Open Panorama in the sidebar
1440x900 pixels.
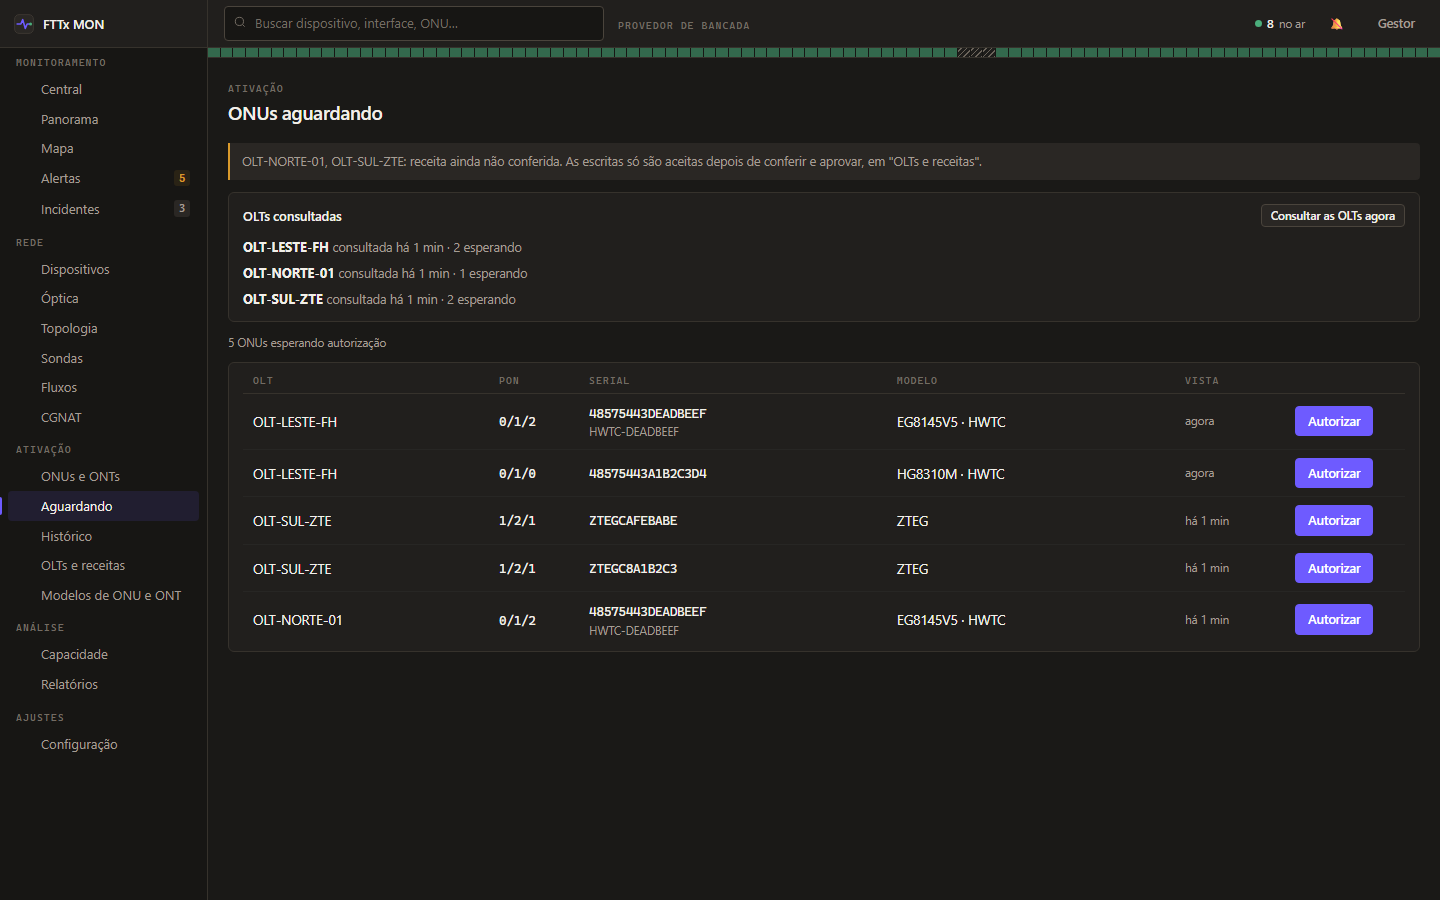tap(103, 120)
